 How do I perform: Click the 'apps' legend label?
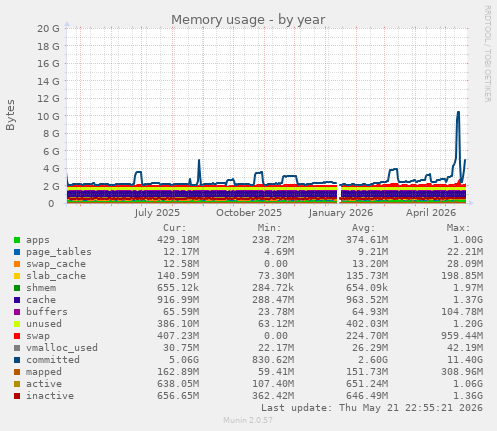pos(38,240)
